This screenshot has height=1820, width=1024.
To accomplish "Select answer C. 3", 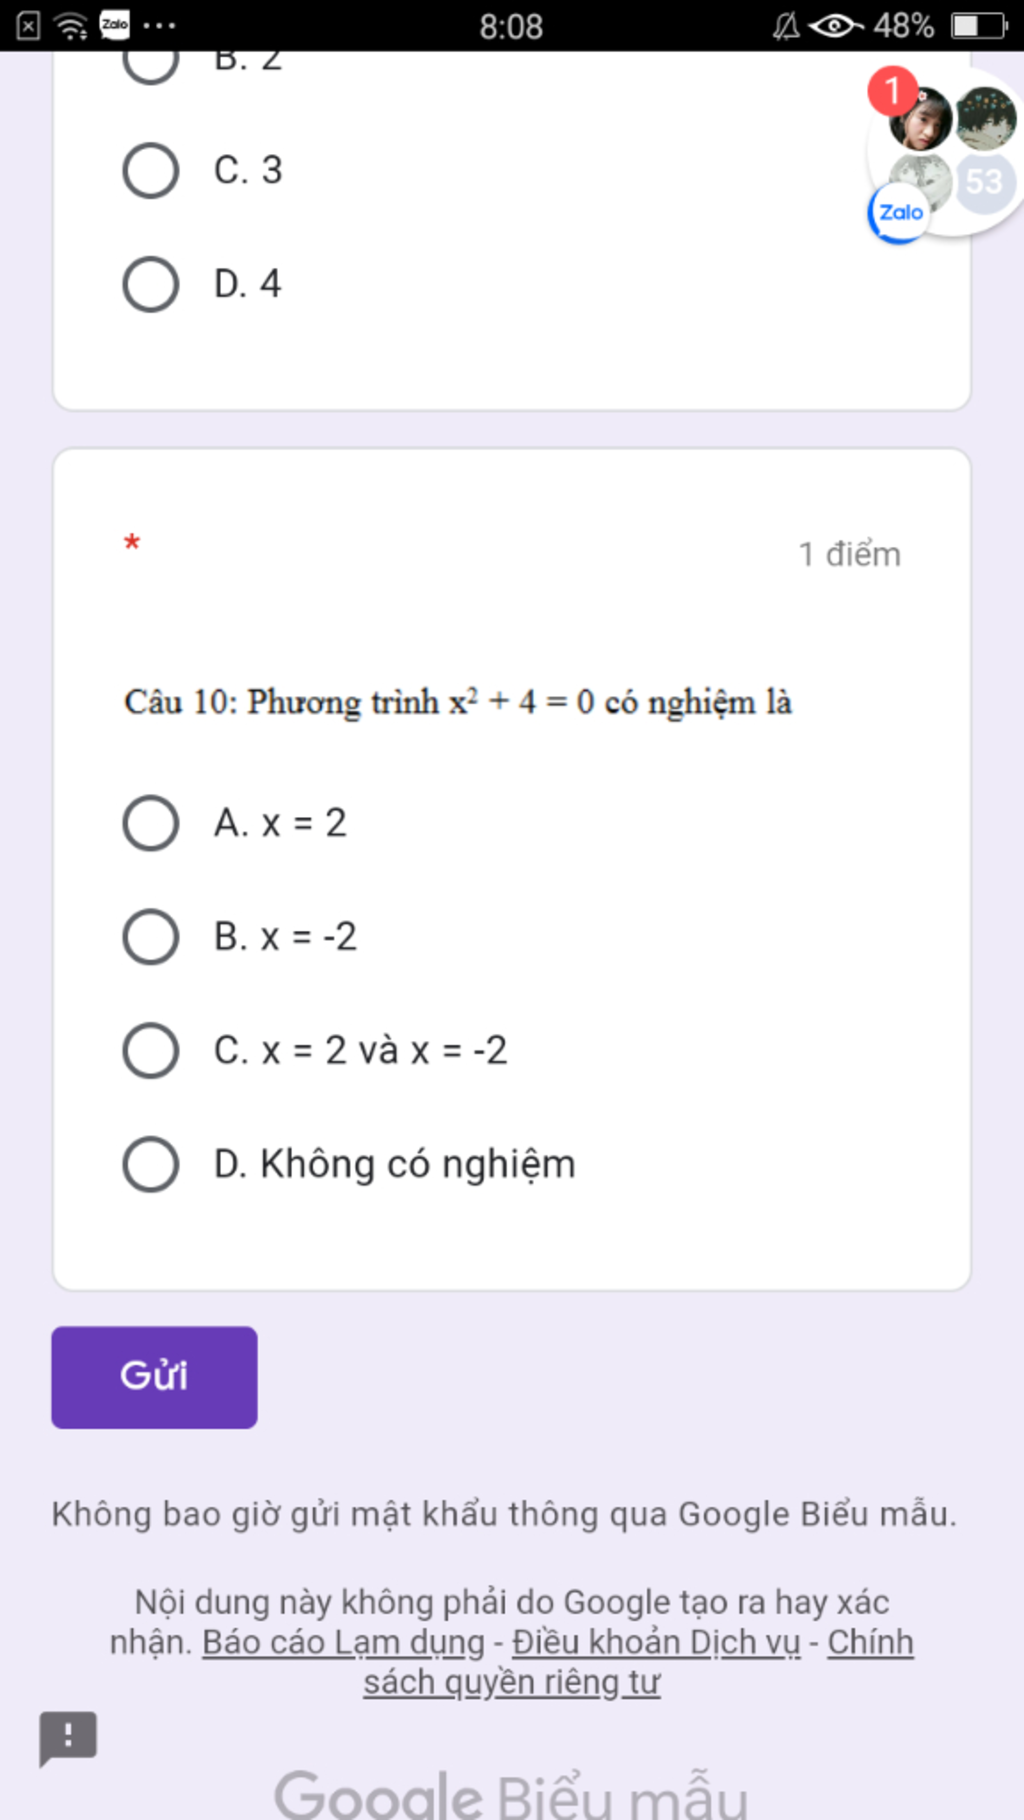I will coord(203,170).
